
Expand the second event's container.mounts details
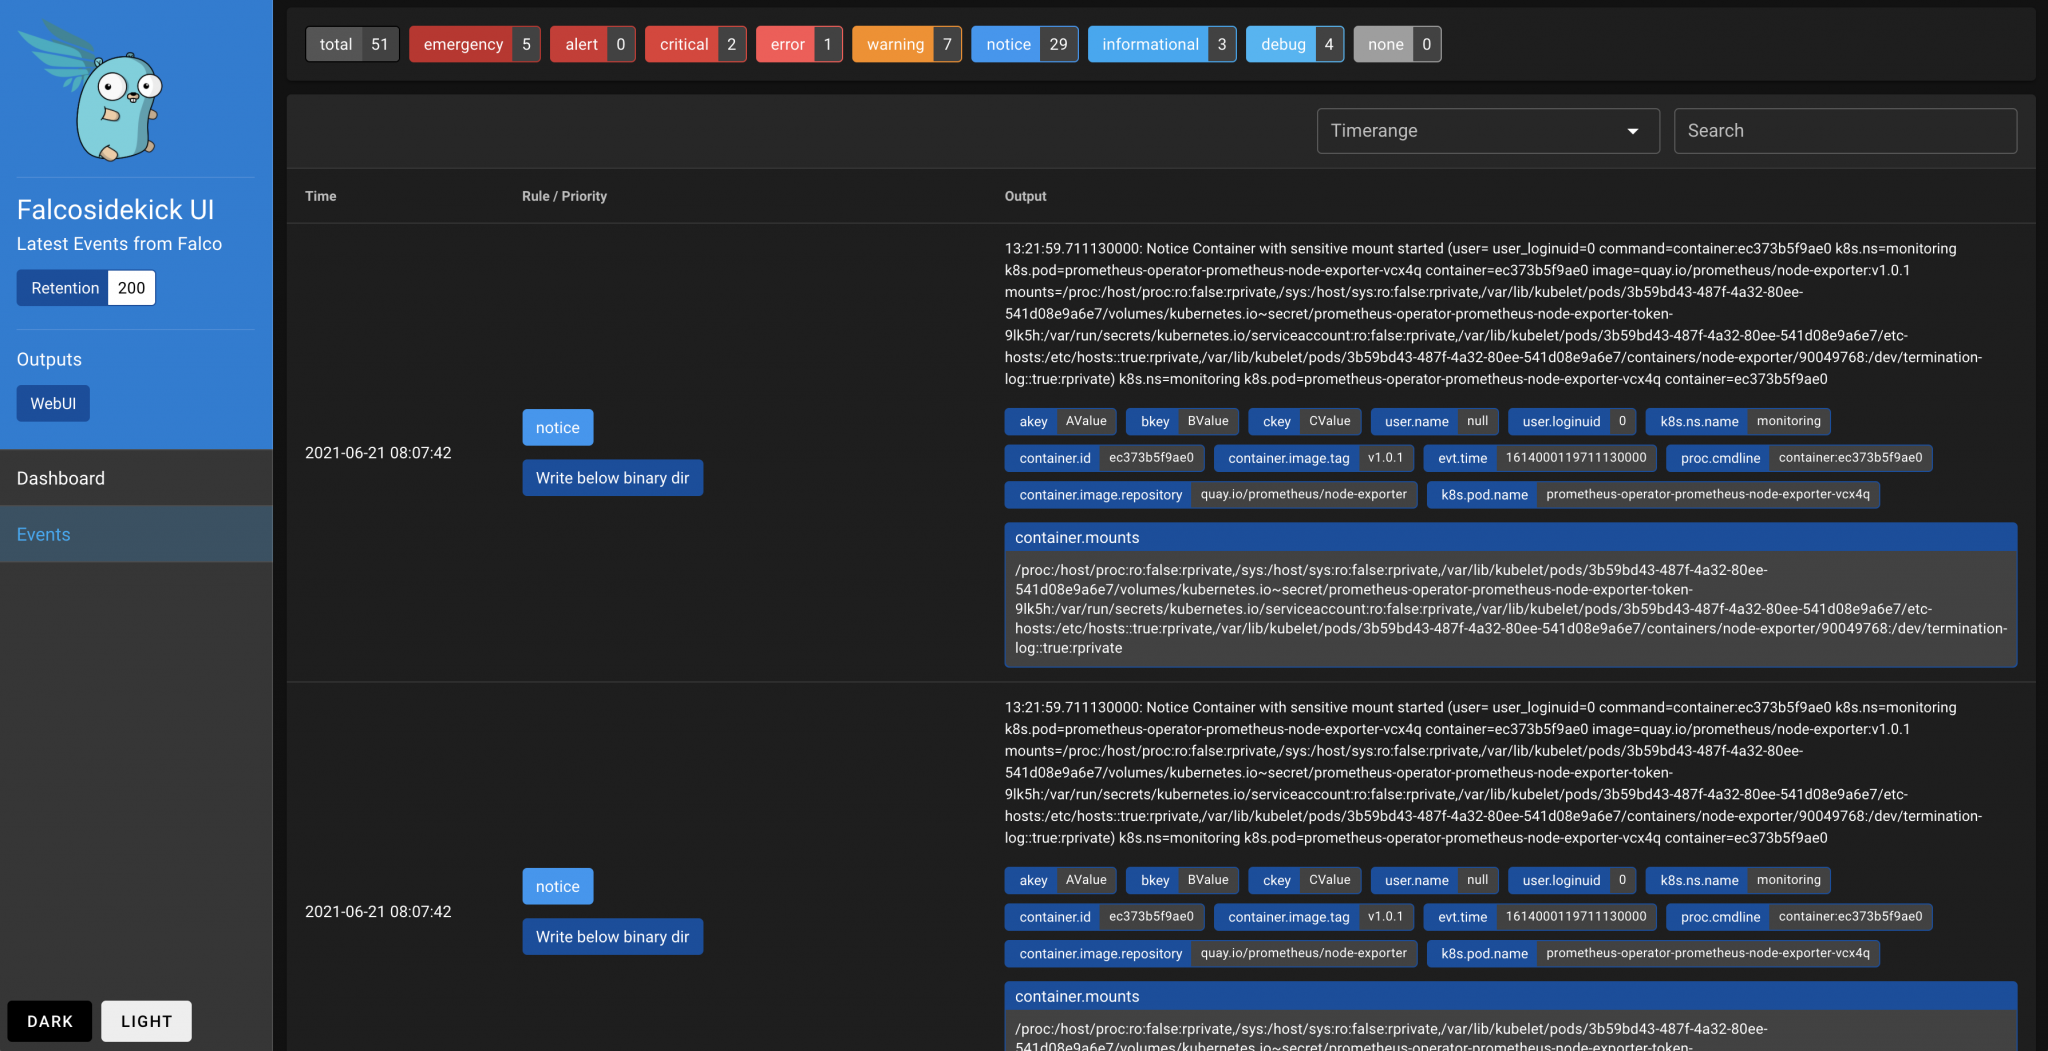tap(1510, 996)
